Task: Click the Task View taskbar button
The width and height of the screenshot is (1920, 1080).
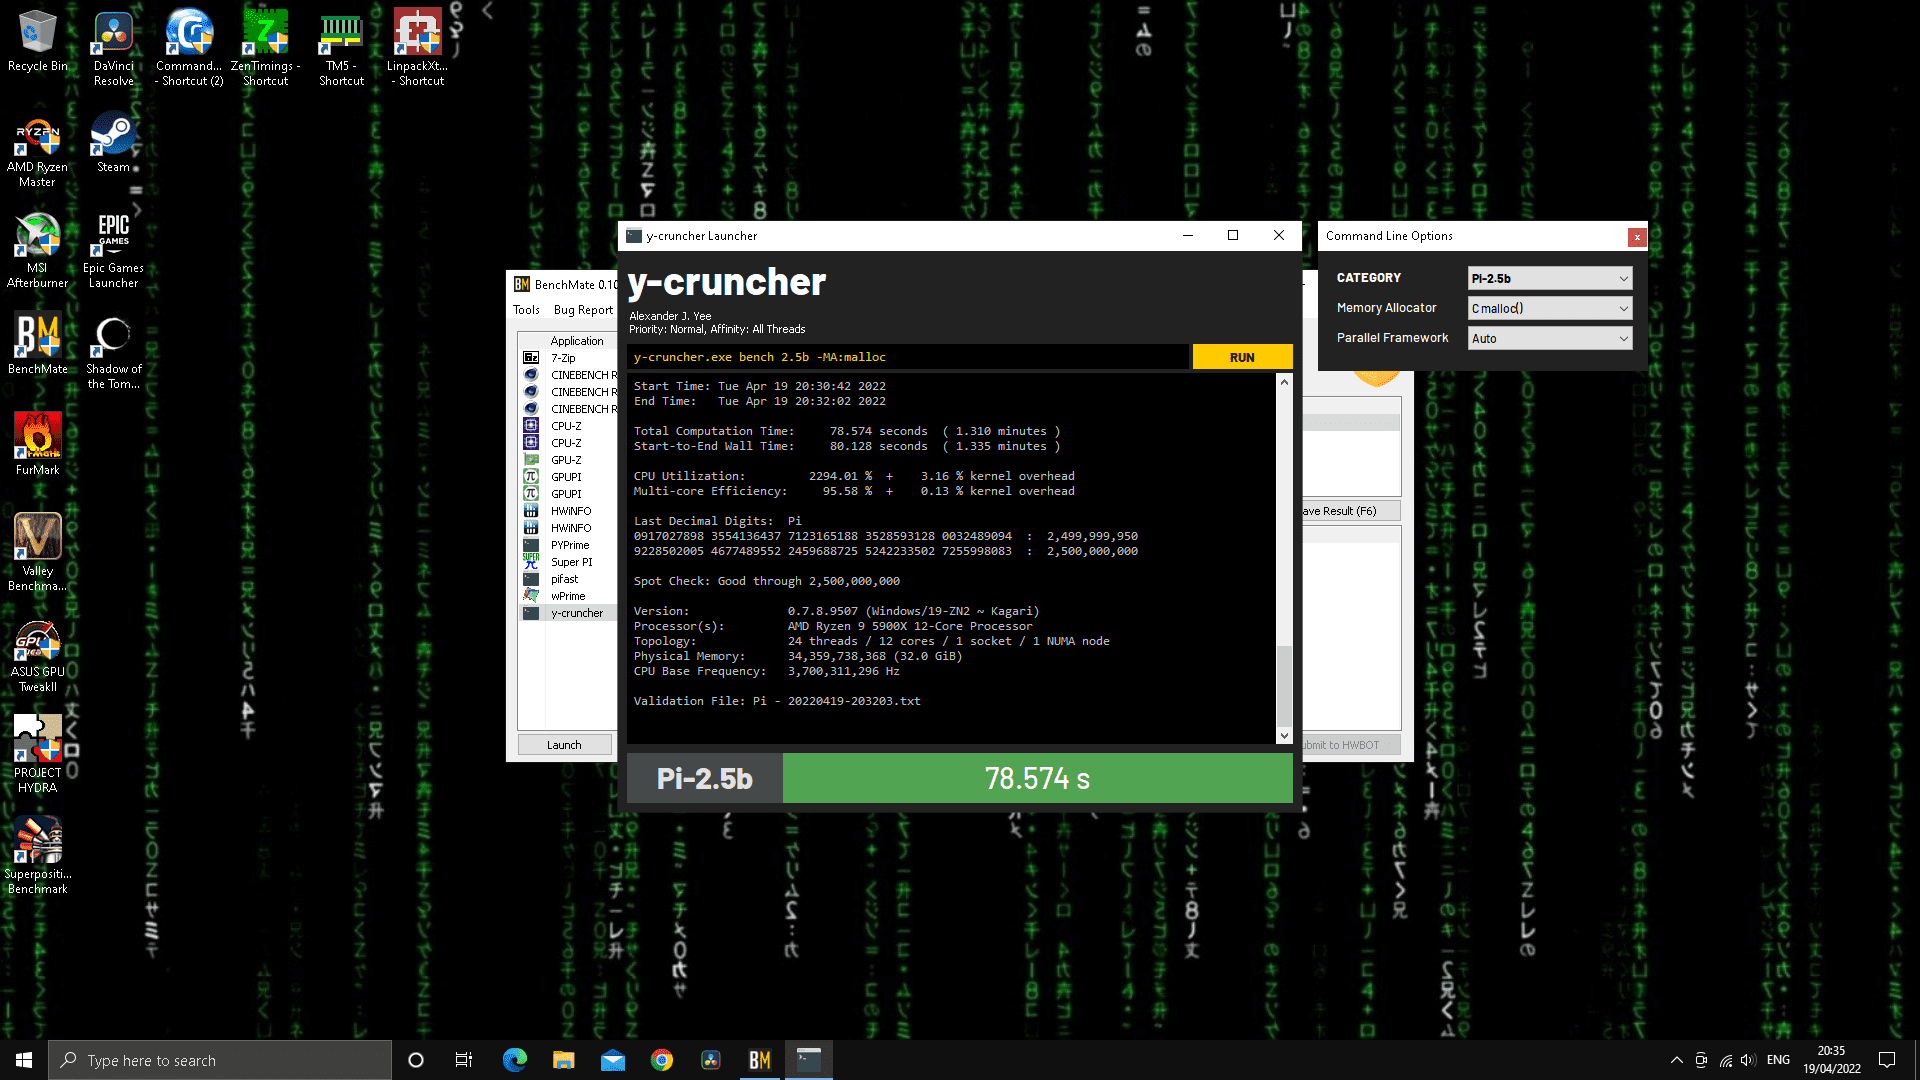Action: [x=464, y=1060]
